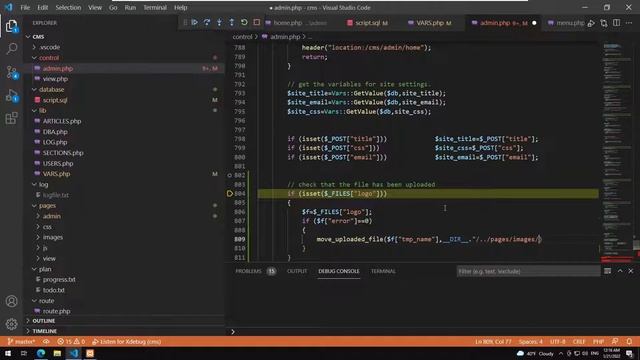
Task: Click Listen for Xdebug (cms) status item
Action: tap(127, 341)
